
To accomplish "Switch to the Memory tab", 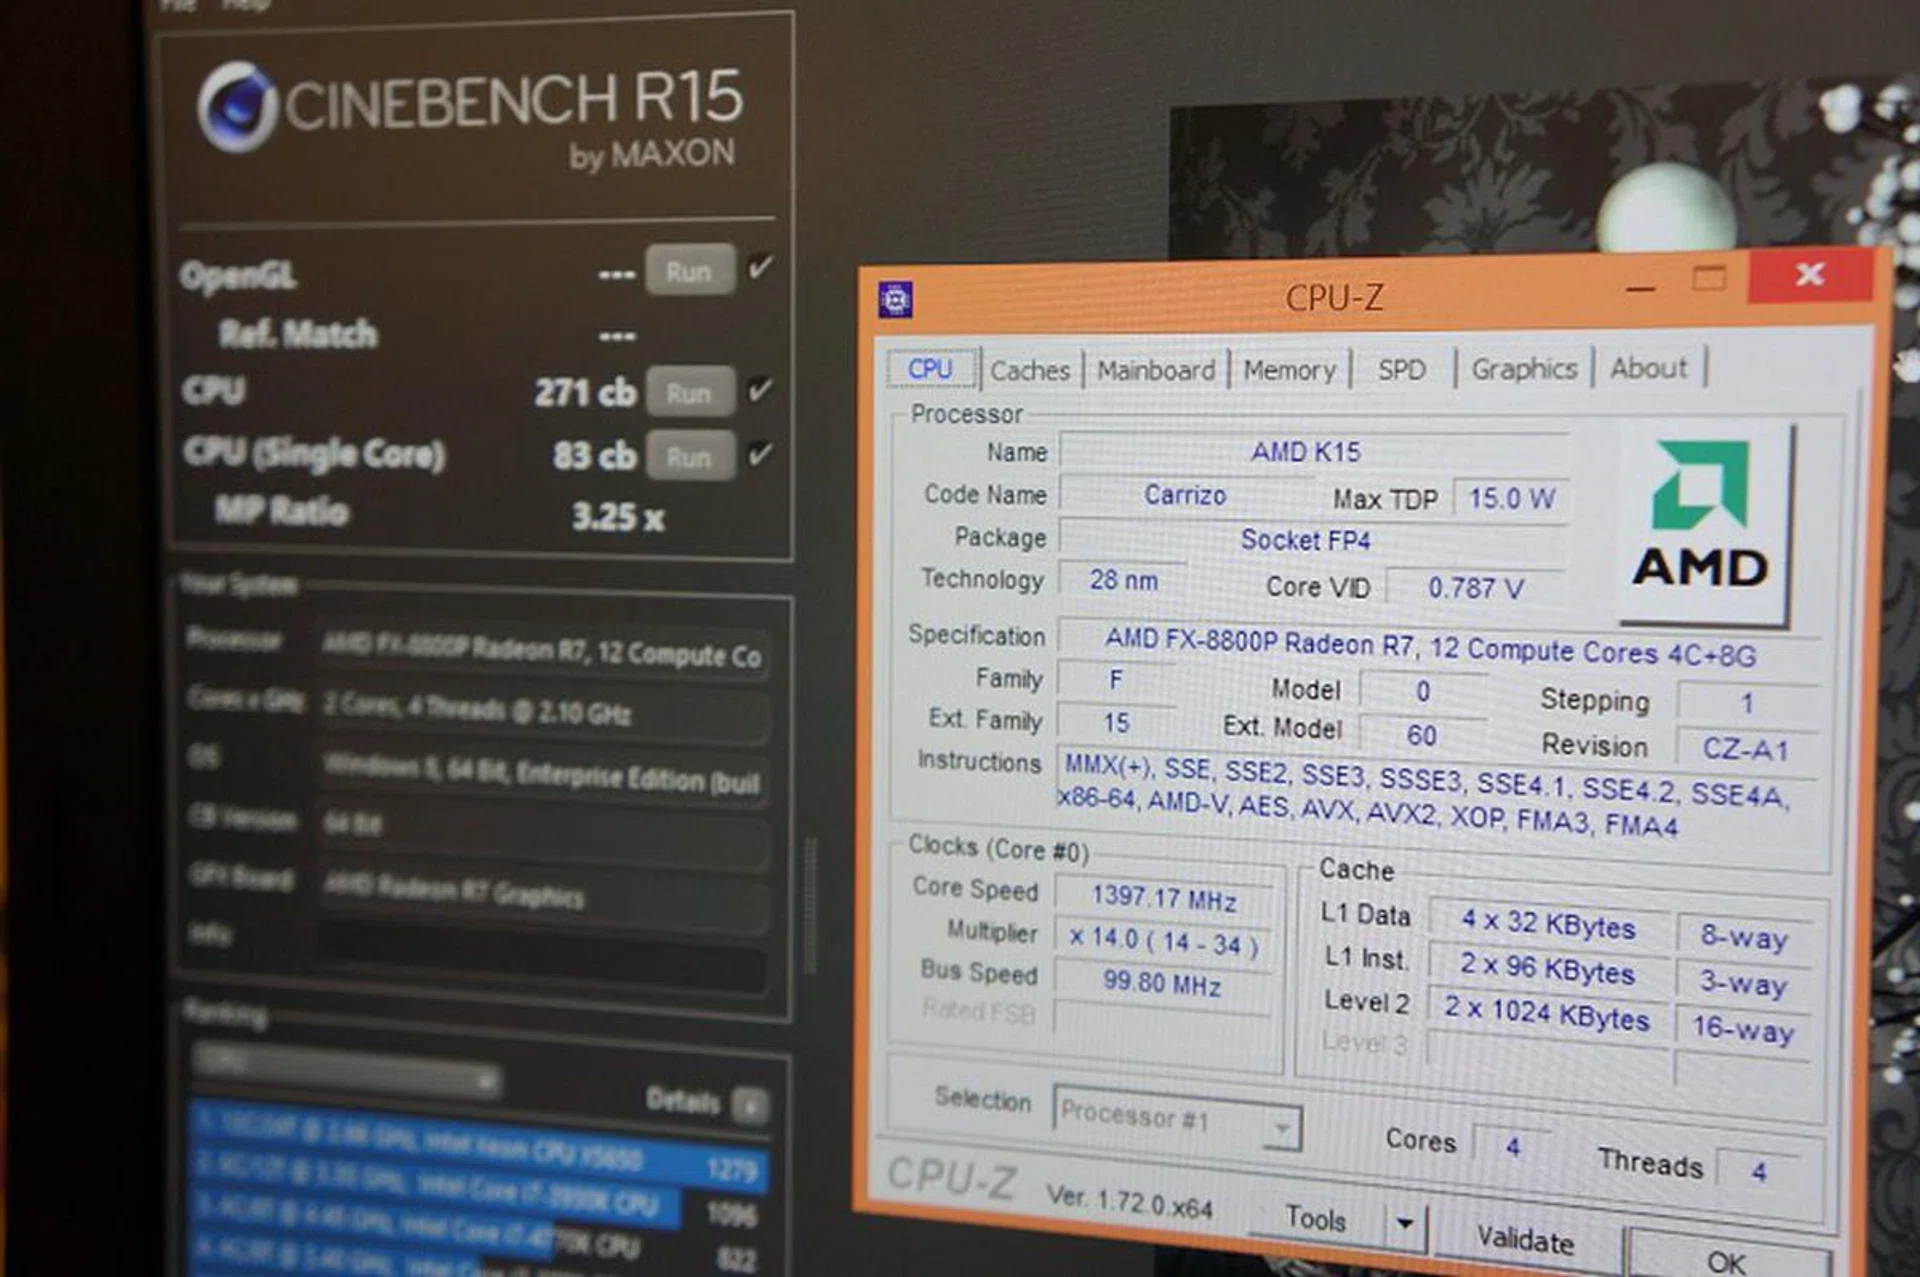I will point(1289,371).
